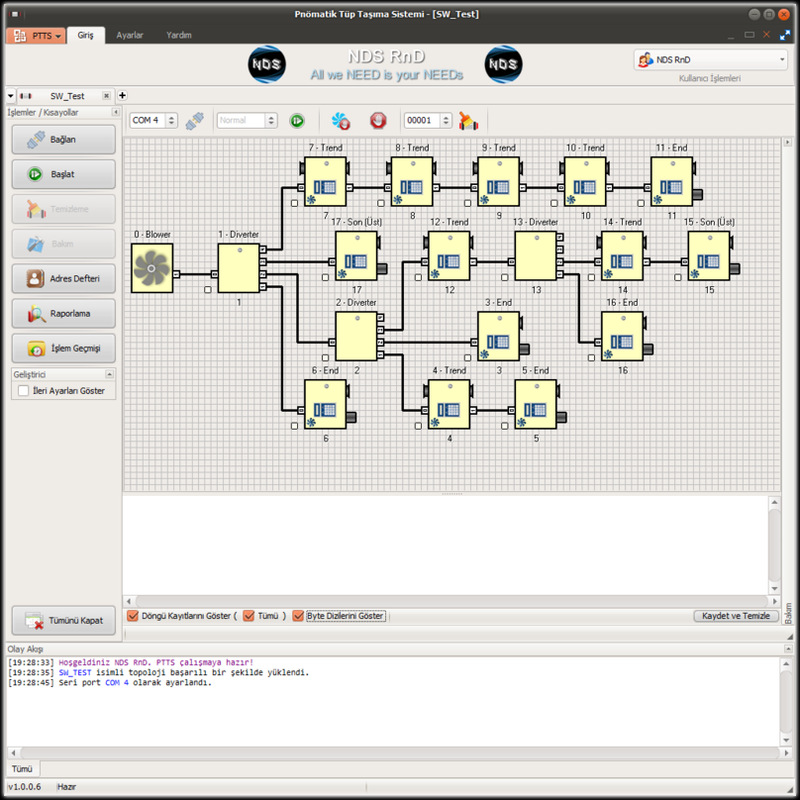Viewport: 800px width, 800px height.
Task: Increase the 00001 counter with its up arrow
Action: pos(446,116)
